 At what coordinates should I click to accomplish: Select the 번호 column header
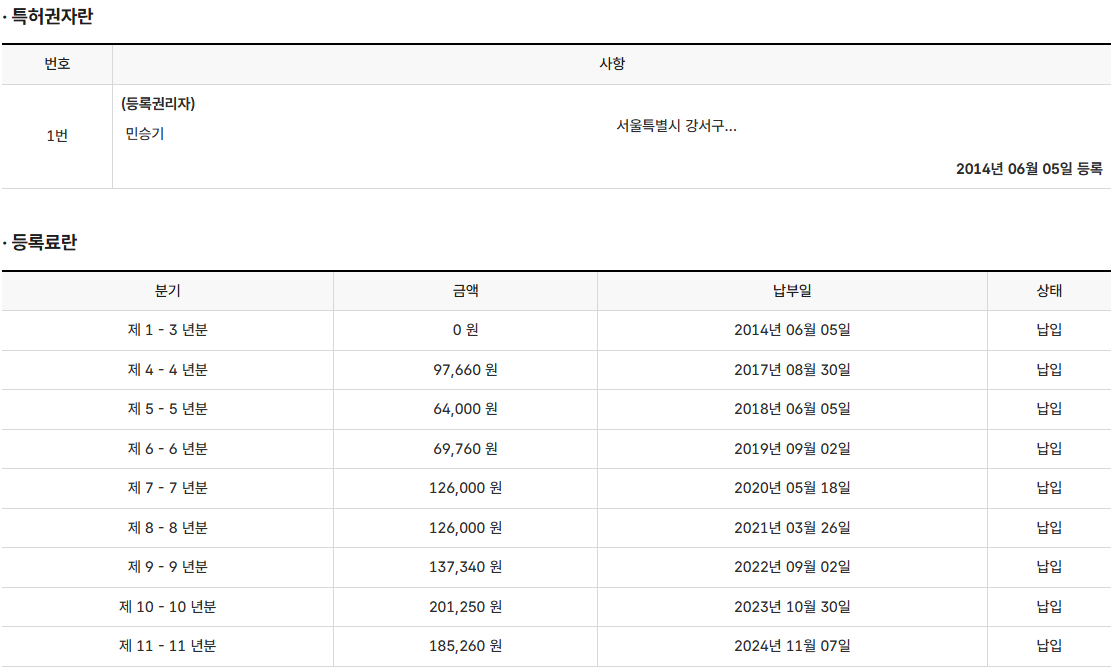pos(57,64)
